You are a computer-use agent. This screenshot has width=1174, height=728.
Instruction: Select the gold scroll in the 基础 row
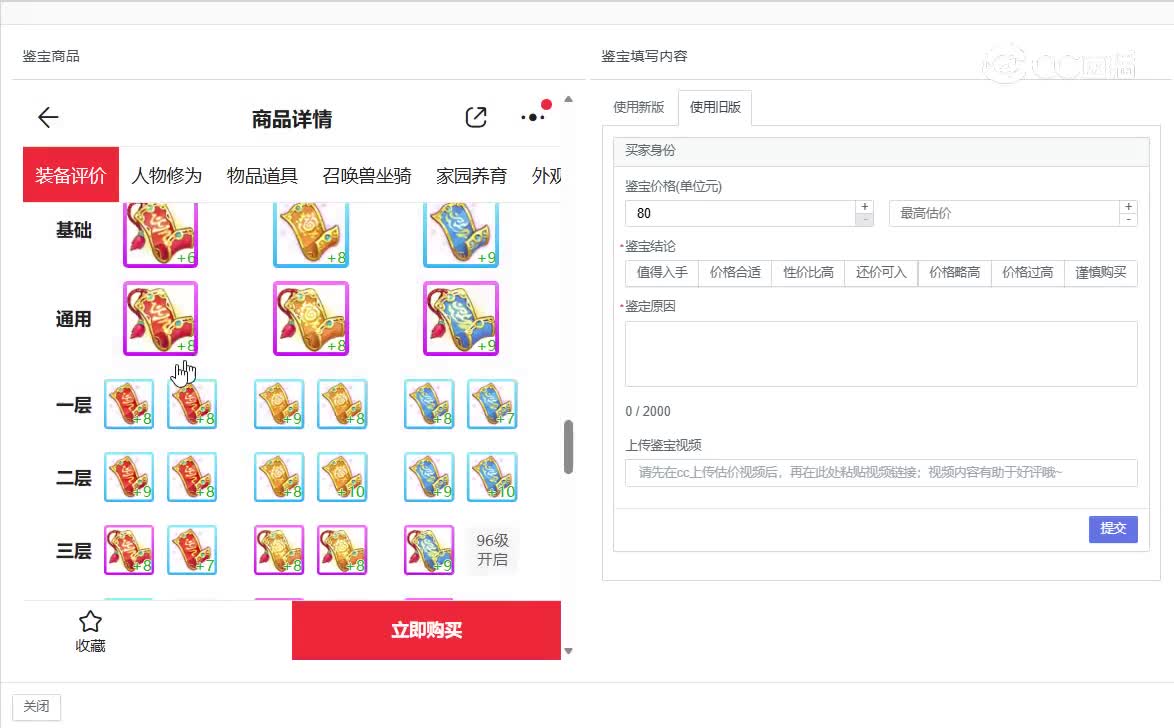point(311,234)
